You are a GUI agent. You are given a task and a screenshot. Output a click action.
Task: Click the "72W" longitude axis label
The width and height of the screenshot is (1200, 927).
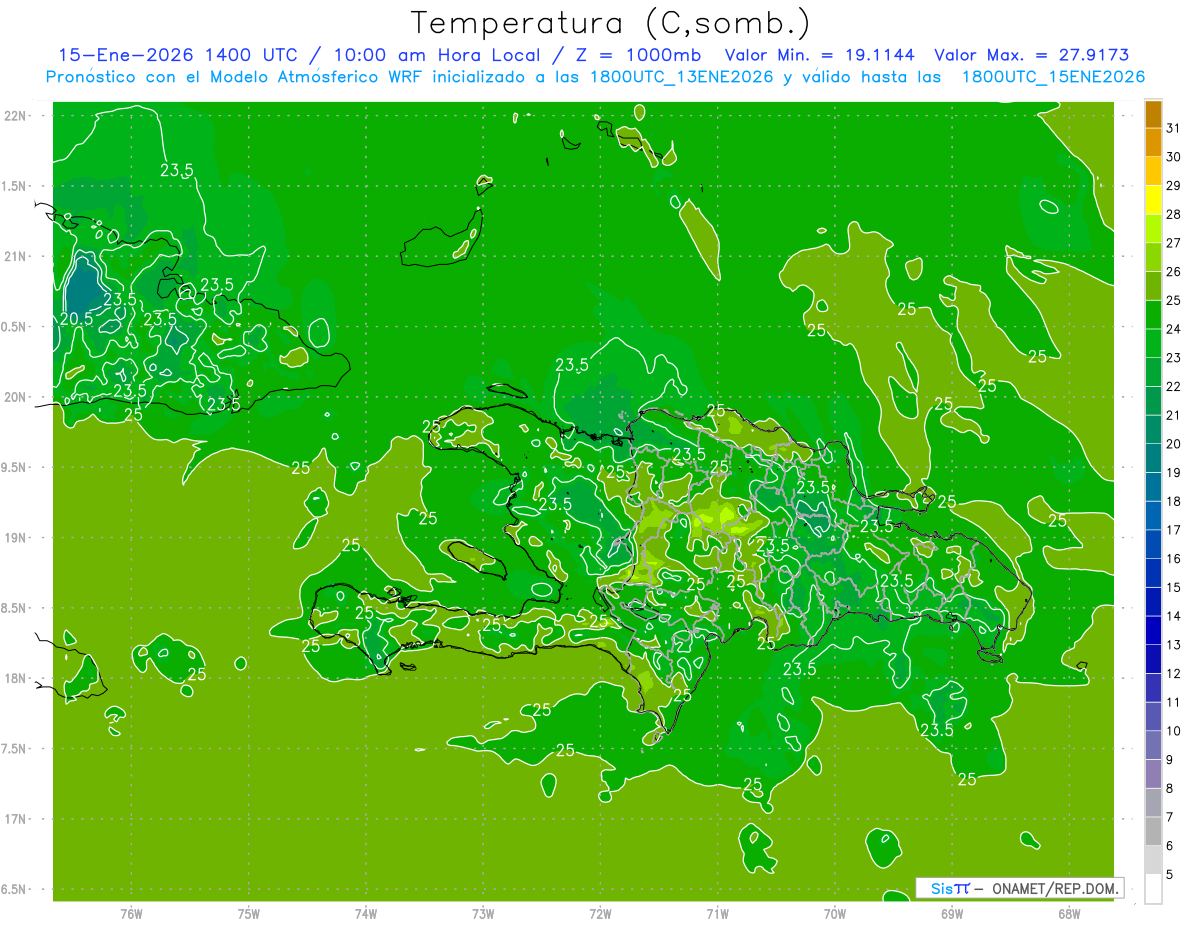coord(600,913)
